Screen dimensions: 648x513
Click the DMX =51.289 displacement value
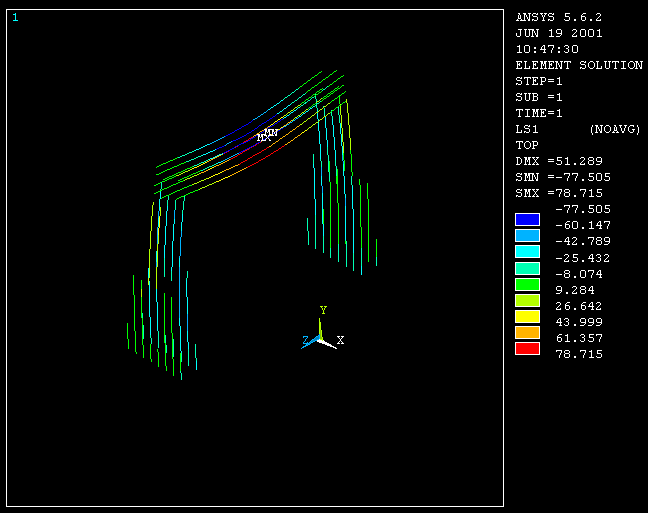pos(557,161)
